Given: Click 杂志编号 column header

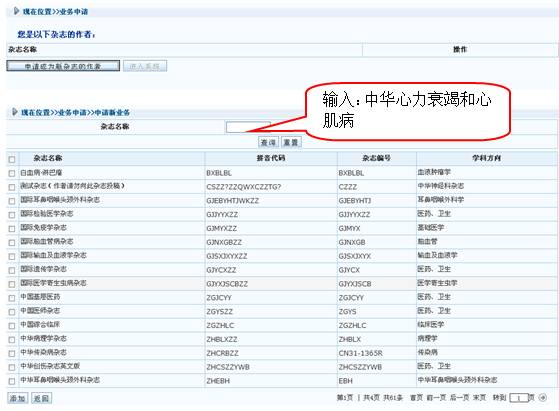Looking at the screenshot, I should pyautogui.click(x=376, y=158).
